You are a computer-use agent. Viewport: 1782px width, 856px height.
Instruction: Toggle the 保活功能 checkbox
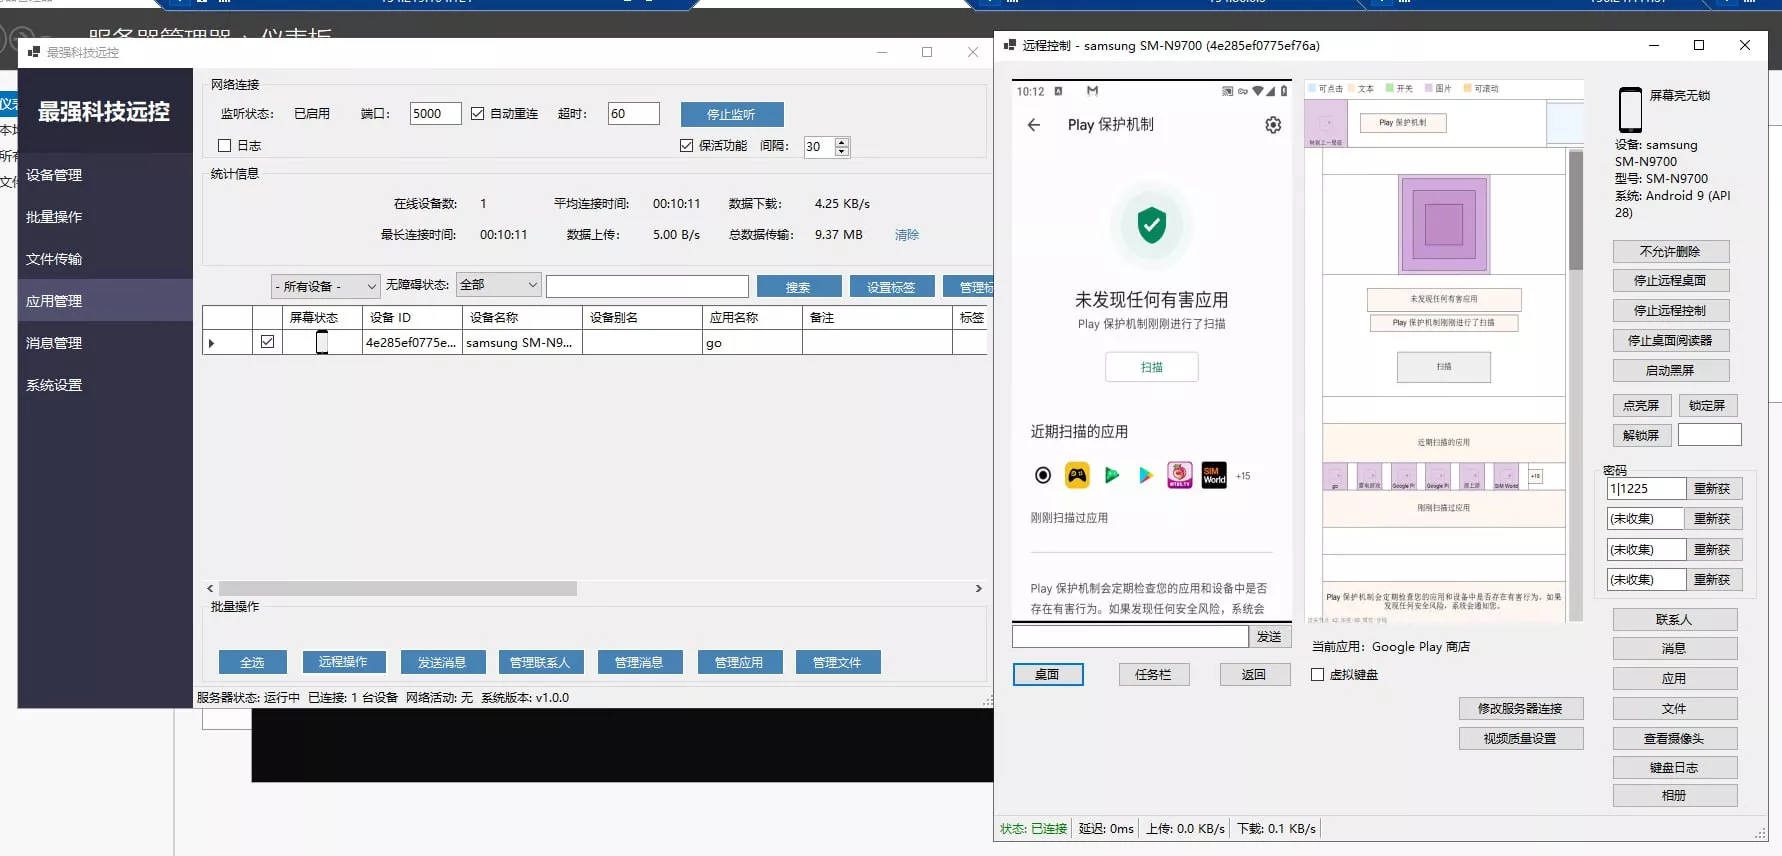[687, 145]
